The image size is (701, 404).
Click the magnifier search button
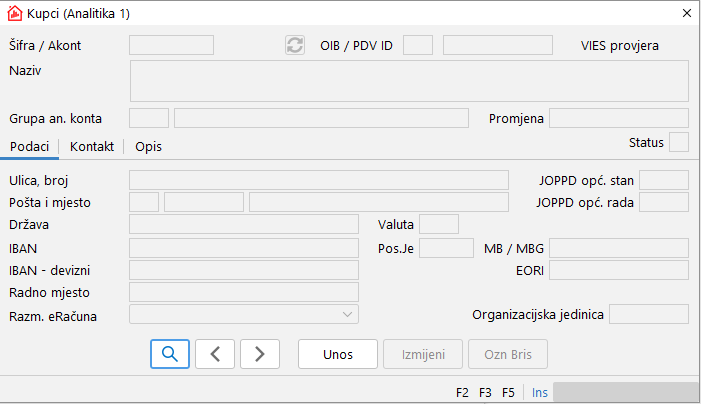[169, 354]
